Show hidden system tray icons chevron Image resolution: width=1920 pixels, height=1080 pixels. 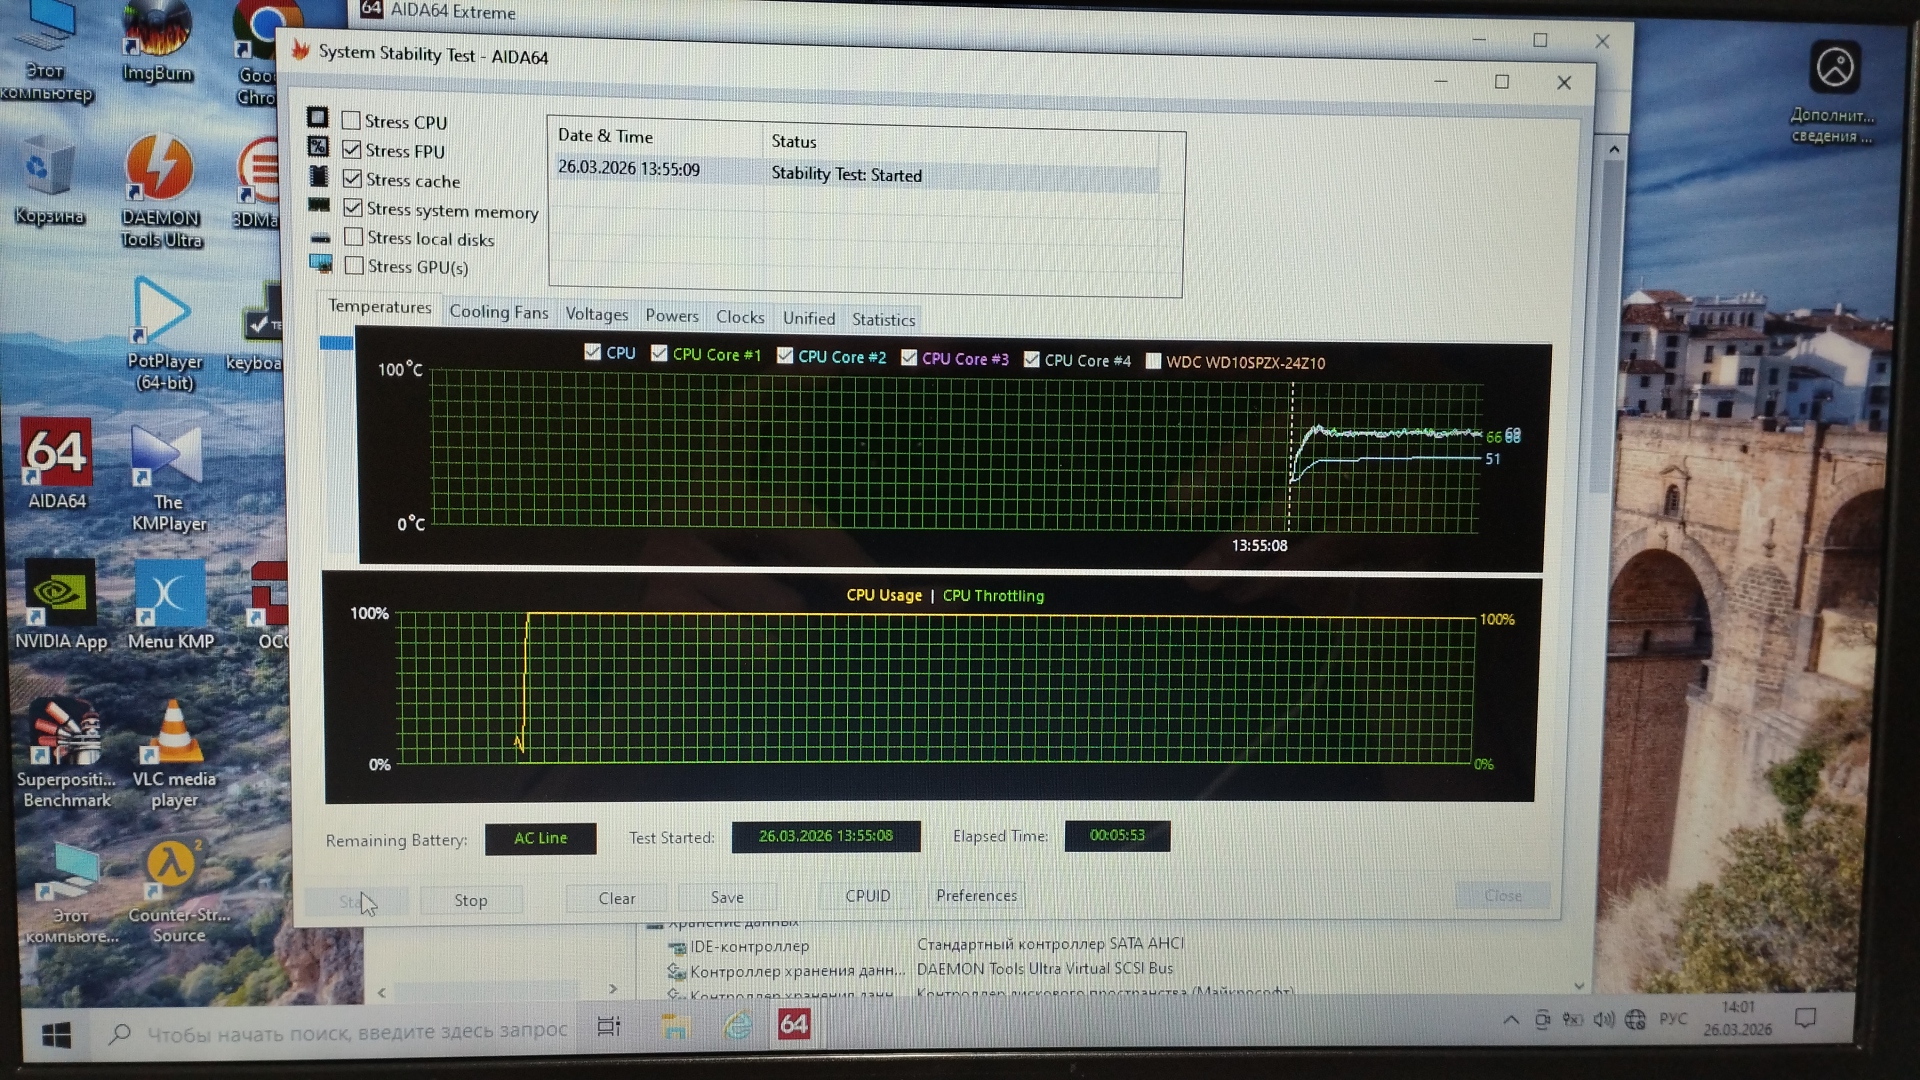pyautogui.click(x=1511, y=1020)
